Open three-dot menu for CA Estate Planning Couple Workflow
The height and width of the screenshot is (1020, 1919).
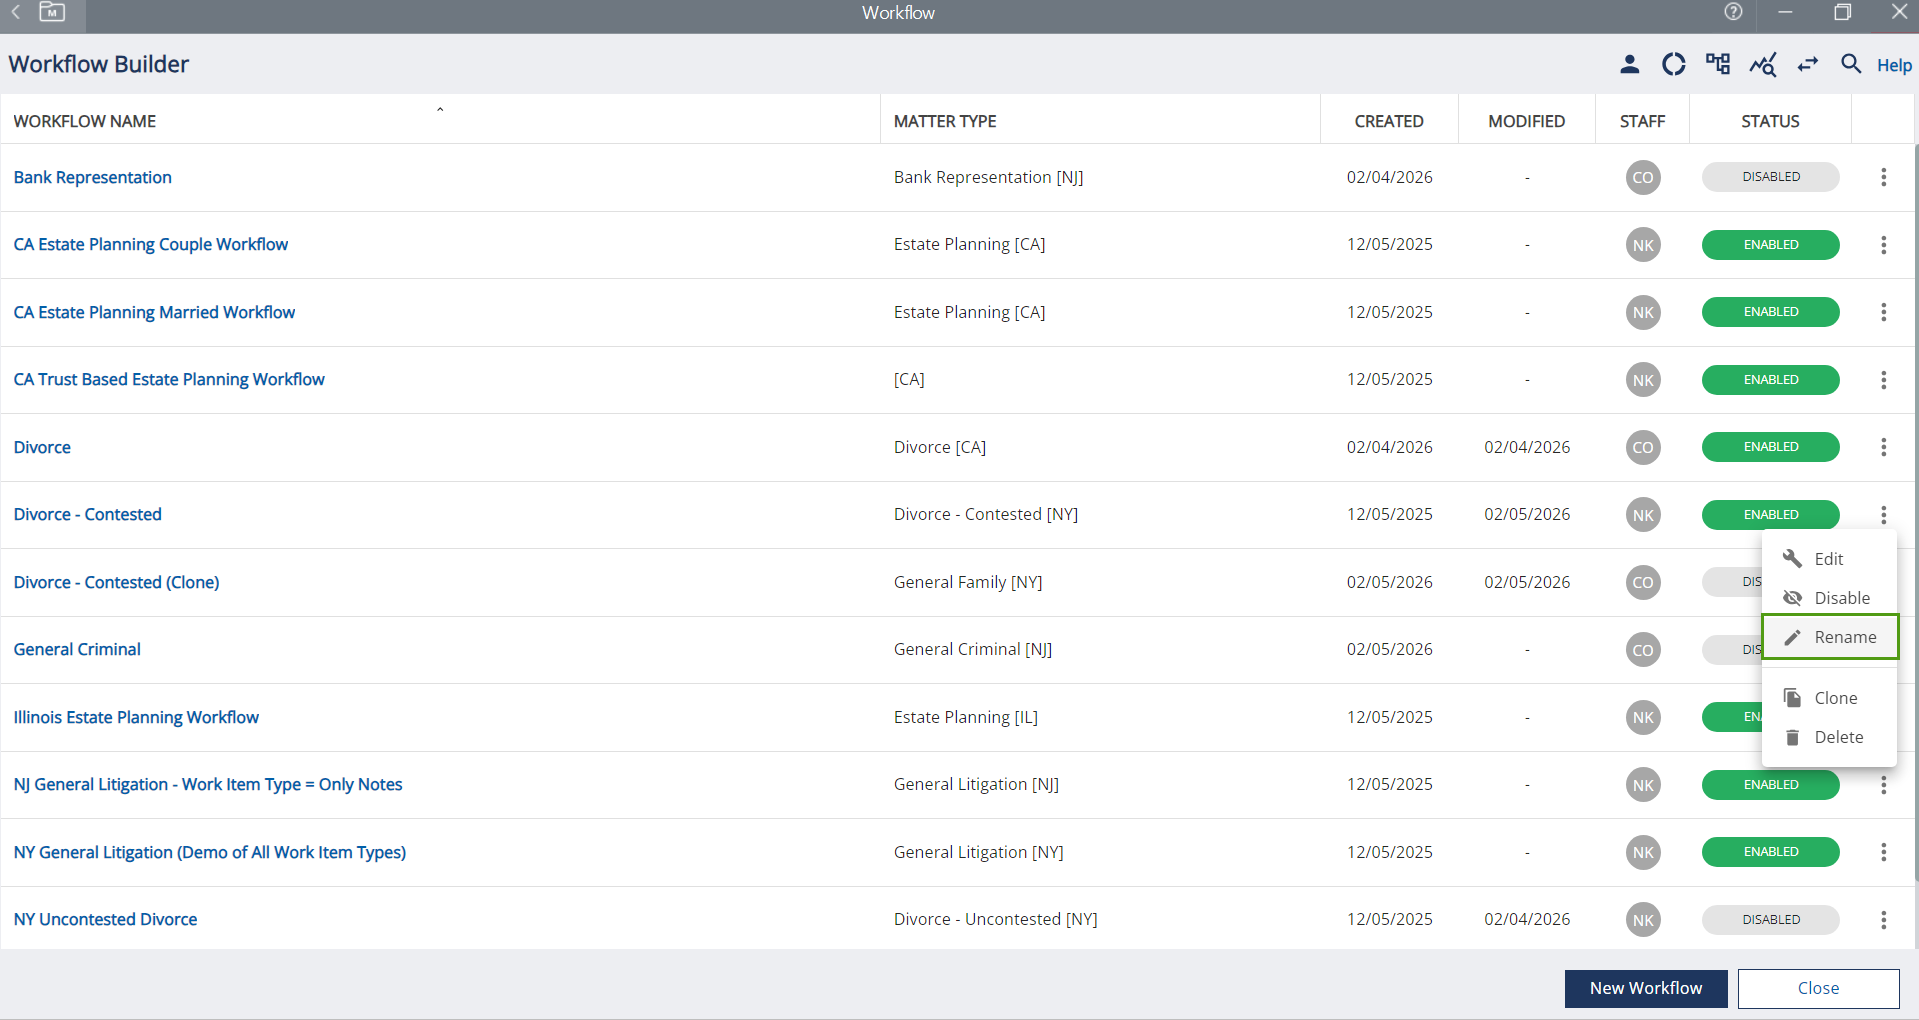1883,245
